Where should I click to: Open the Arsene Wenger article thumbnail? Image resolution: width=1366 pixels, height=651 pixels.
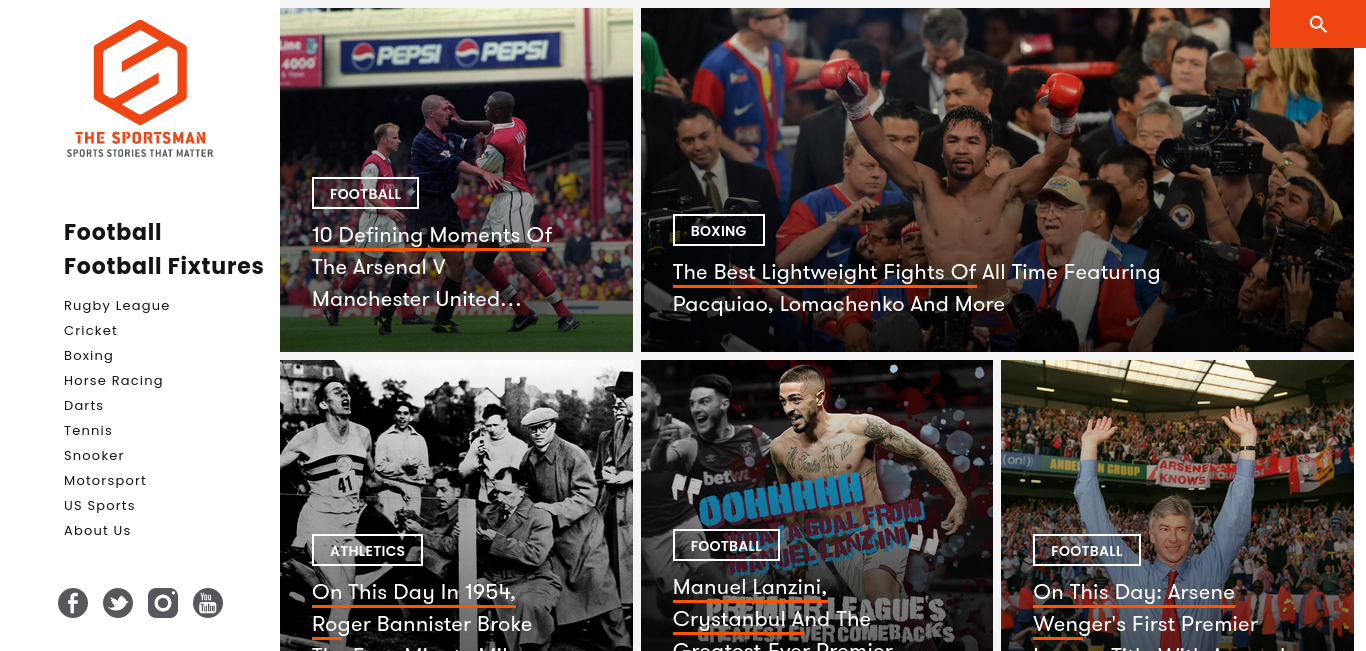click(x=1183, y=505)
